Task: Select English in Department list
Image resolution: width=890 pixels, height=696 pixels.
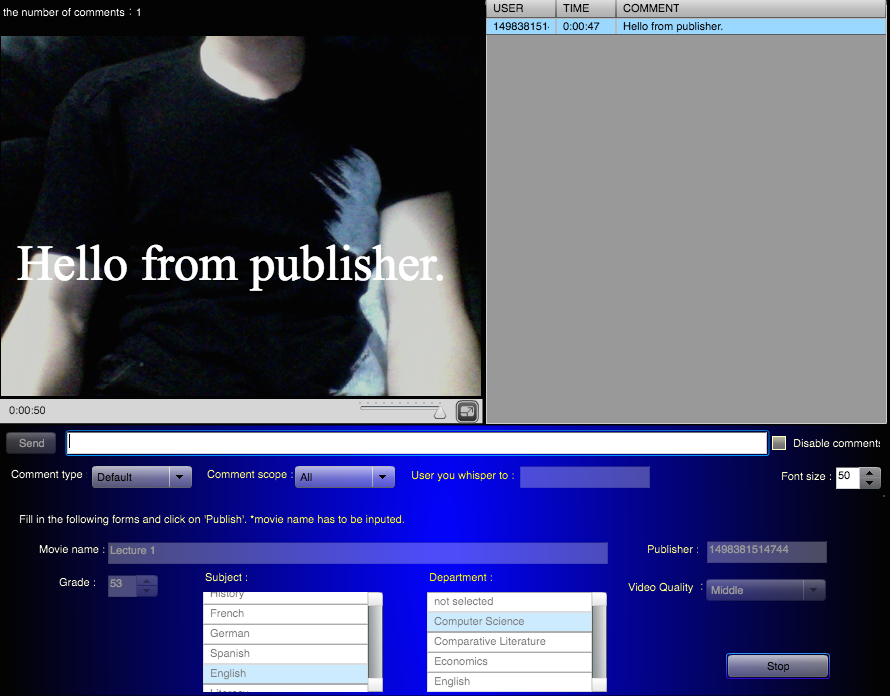Action: click(x=509, y=681)
